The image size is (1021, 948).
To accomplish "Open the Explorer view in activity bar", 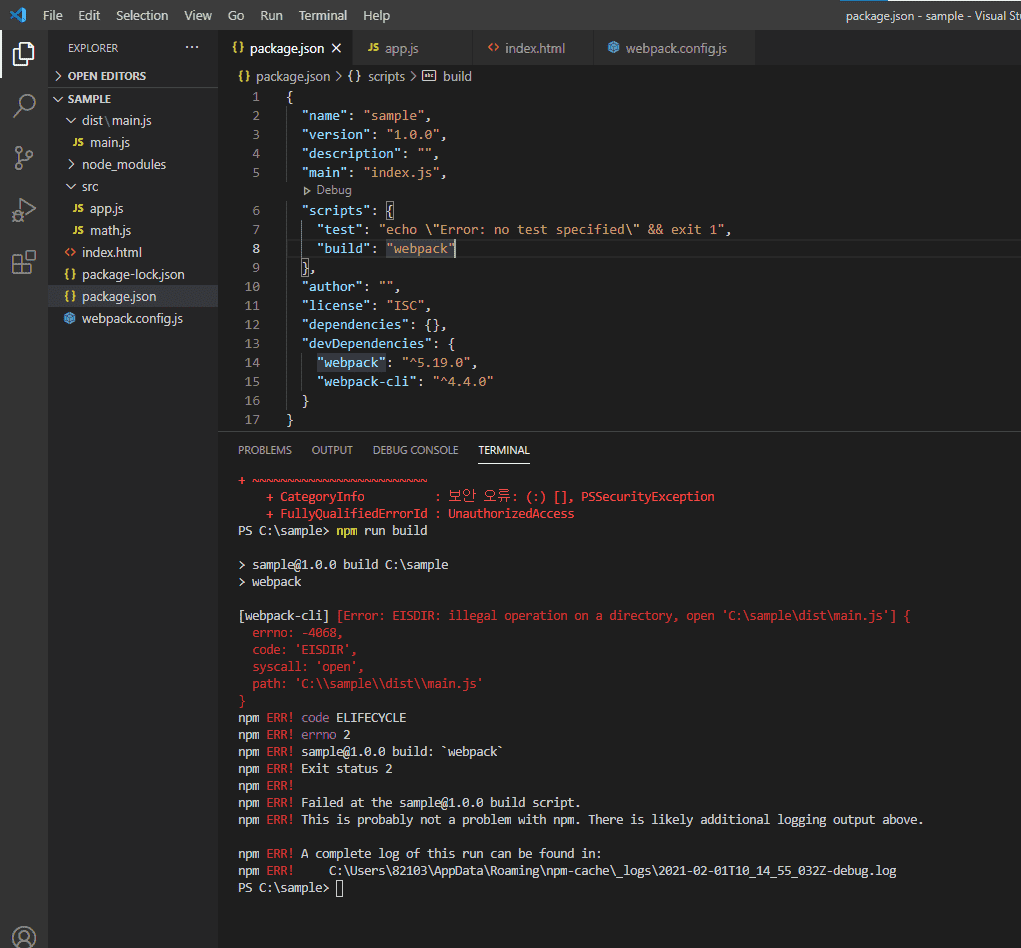I will point(24,54).
